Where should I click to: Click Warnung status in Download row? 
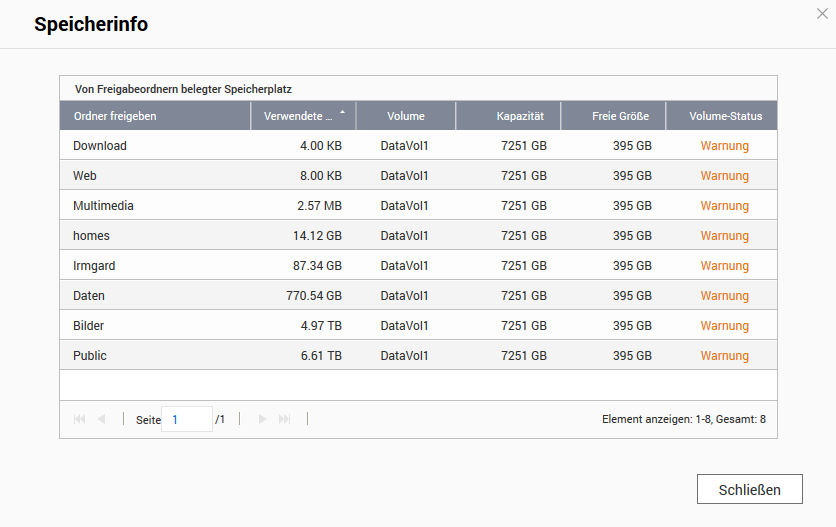(x=725, y=146)
